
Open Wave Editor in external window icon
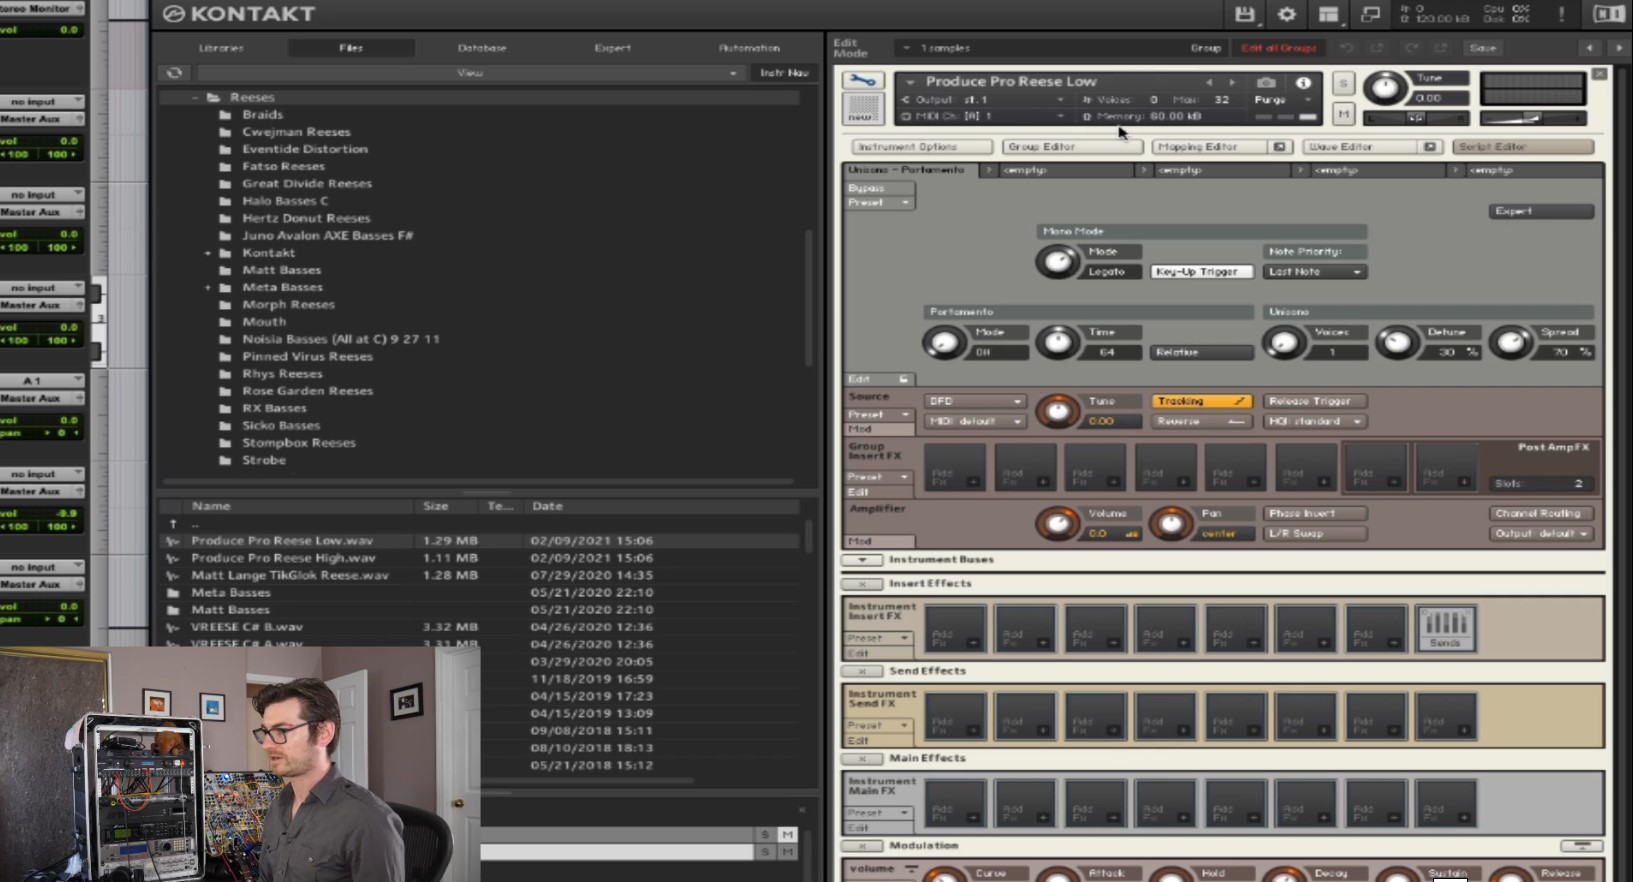coord(1430,147)
